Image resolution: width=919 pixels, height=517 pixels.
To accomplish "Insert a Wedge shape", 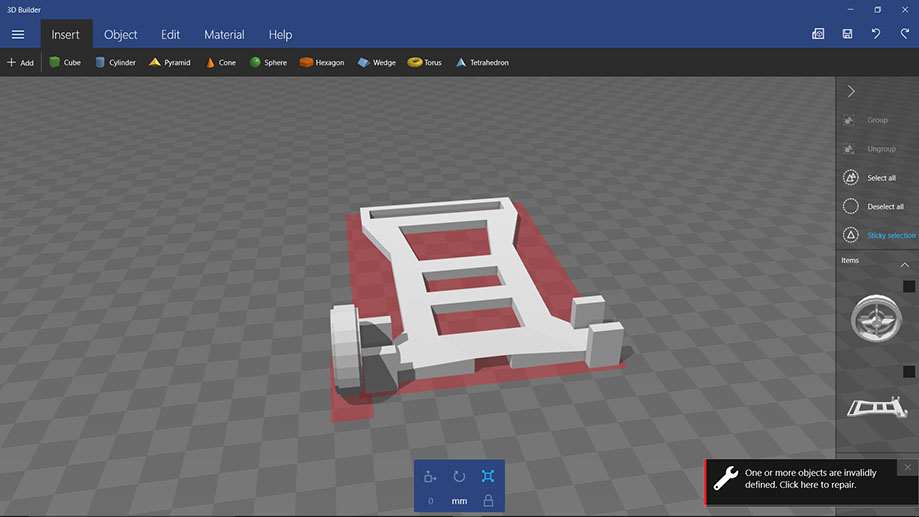I will 377,62.
